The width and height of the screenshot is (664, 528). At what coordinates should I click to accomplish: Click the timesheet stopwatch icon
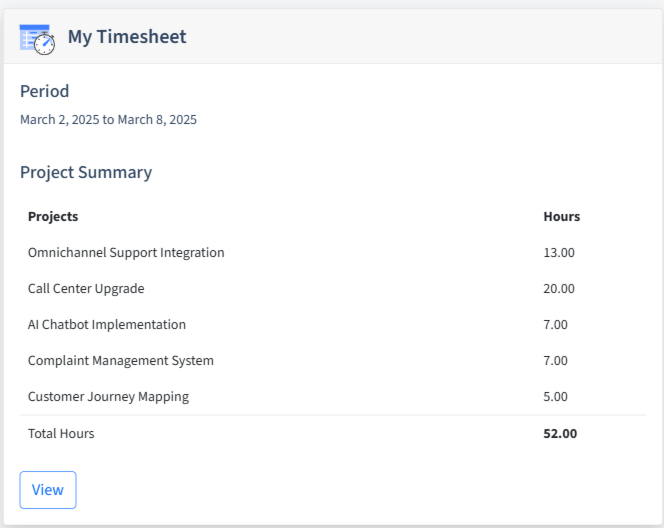coord(37,39)
